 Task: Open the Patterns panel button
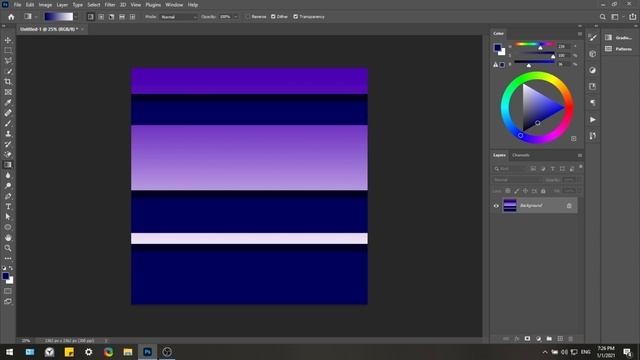pos(619,49)
